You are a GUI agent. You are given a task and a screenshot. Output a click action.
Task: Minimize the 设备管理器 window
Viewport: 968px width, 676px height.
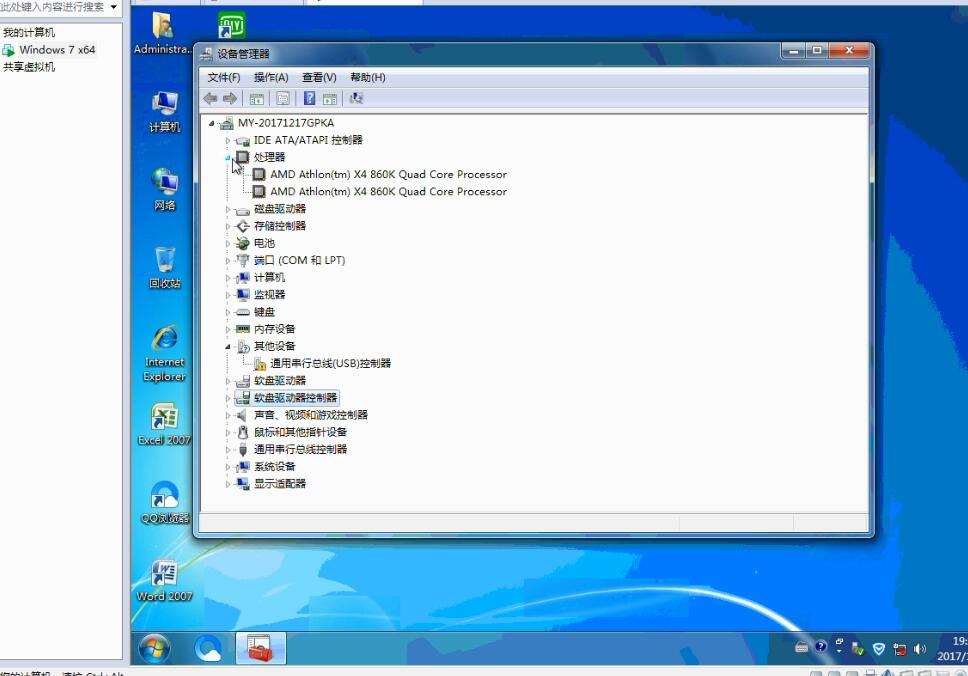(x=793, y=51)
